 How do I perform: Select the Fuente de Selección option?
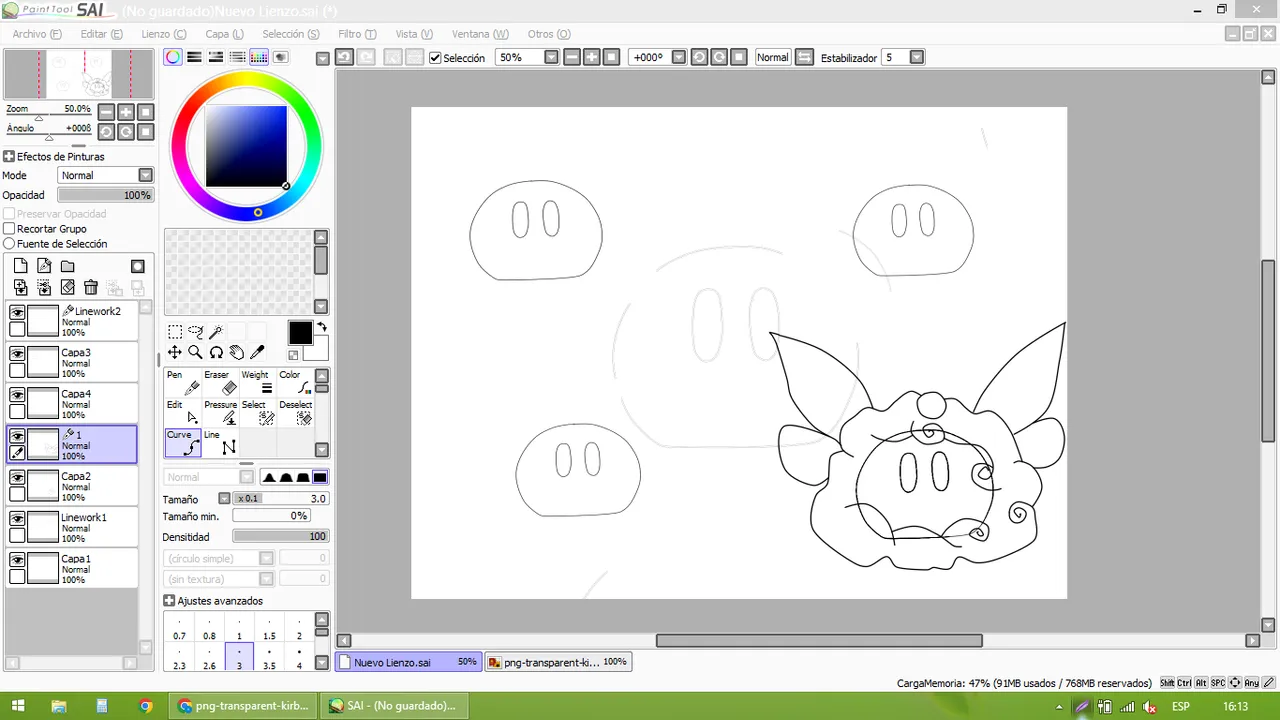click(x=9, y=244)
